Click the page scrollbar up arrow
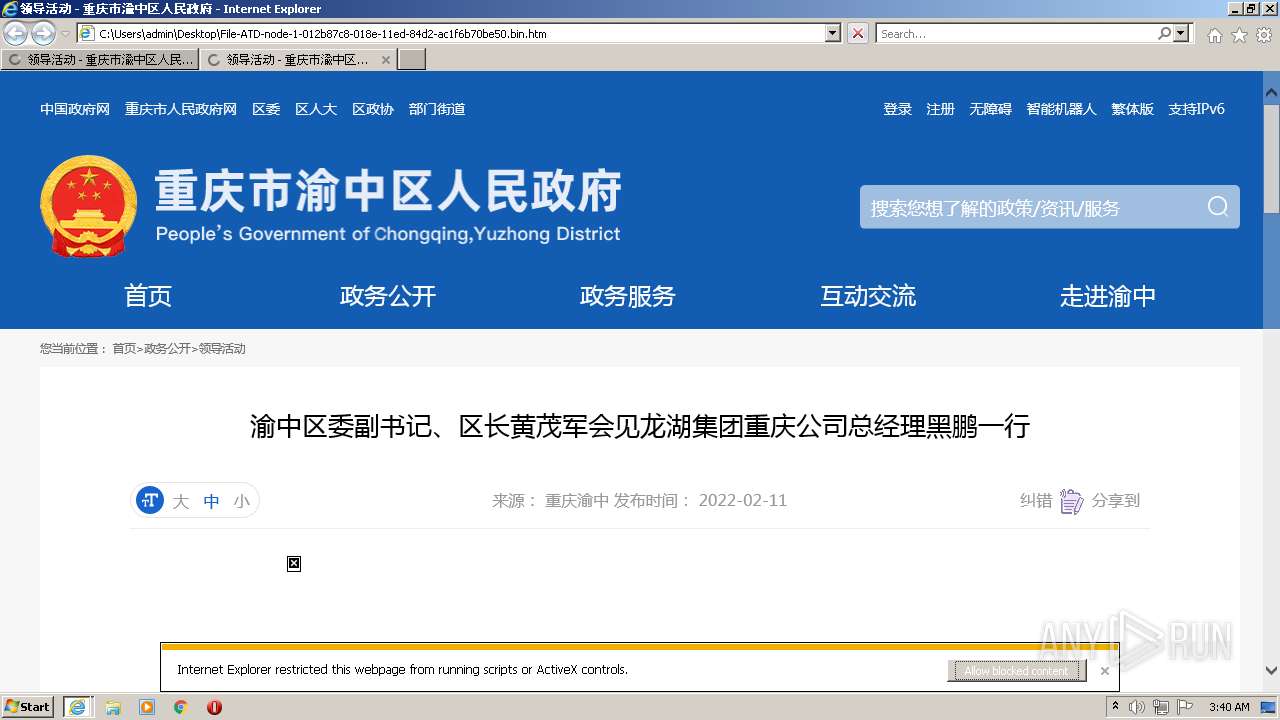Screen dimensions: 1280x720 [1271, 93]
